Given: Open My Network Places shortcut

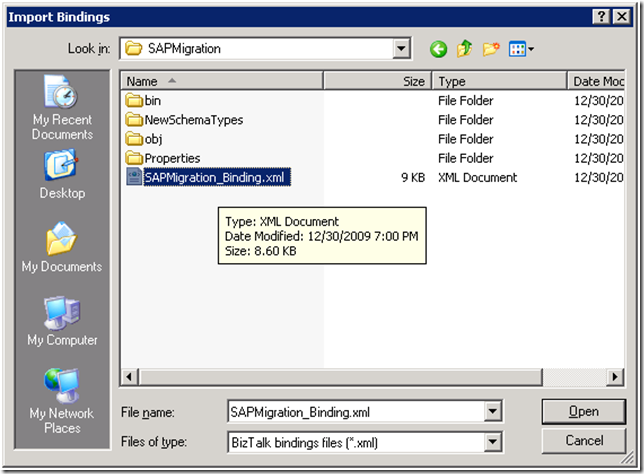Looking at the screenshot, I should [62, 401].
